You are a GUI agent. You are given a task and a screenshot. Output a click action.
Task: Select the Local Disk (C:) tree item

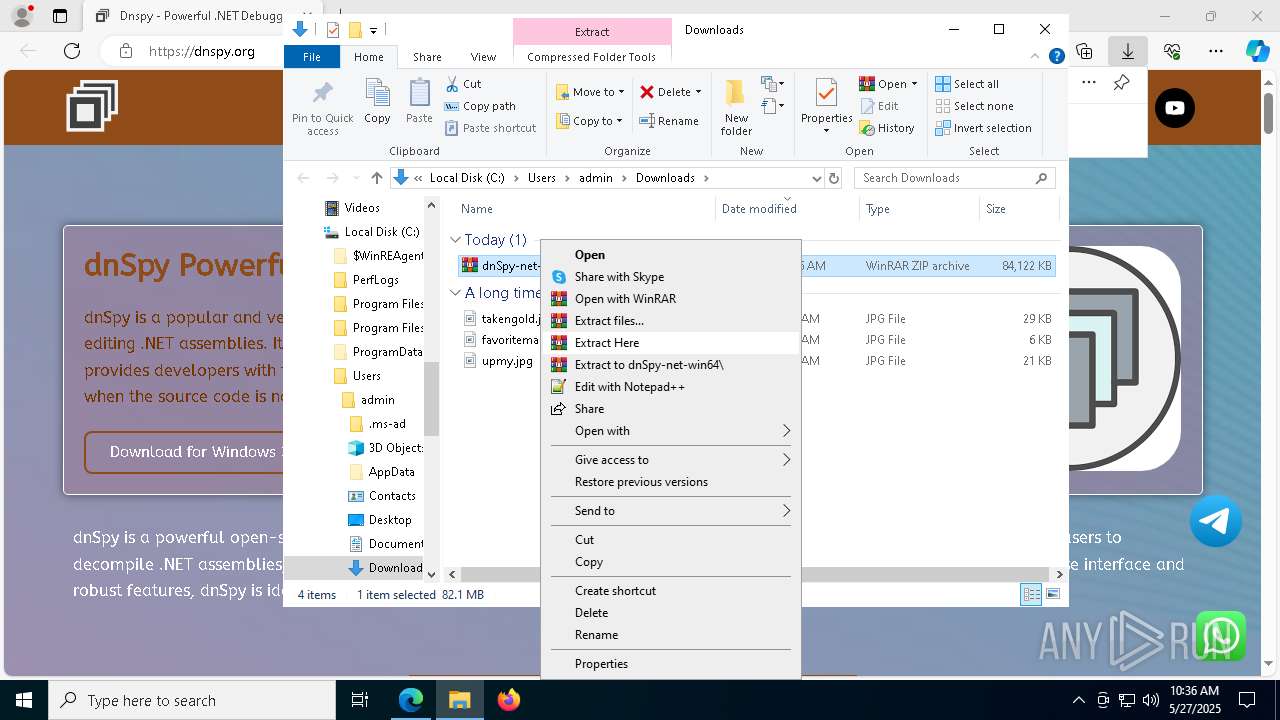click(x=371, y=232)
